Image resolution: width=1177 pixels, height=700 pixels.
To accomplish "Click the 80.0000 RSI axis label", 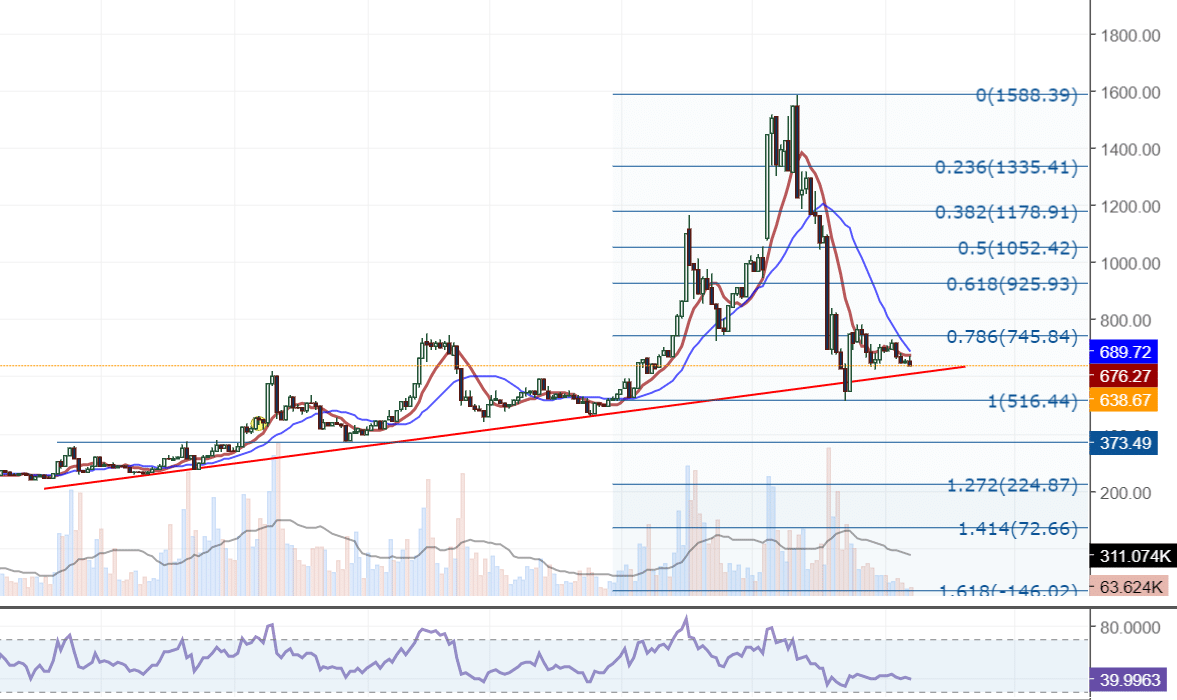I will point(1131,627).
